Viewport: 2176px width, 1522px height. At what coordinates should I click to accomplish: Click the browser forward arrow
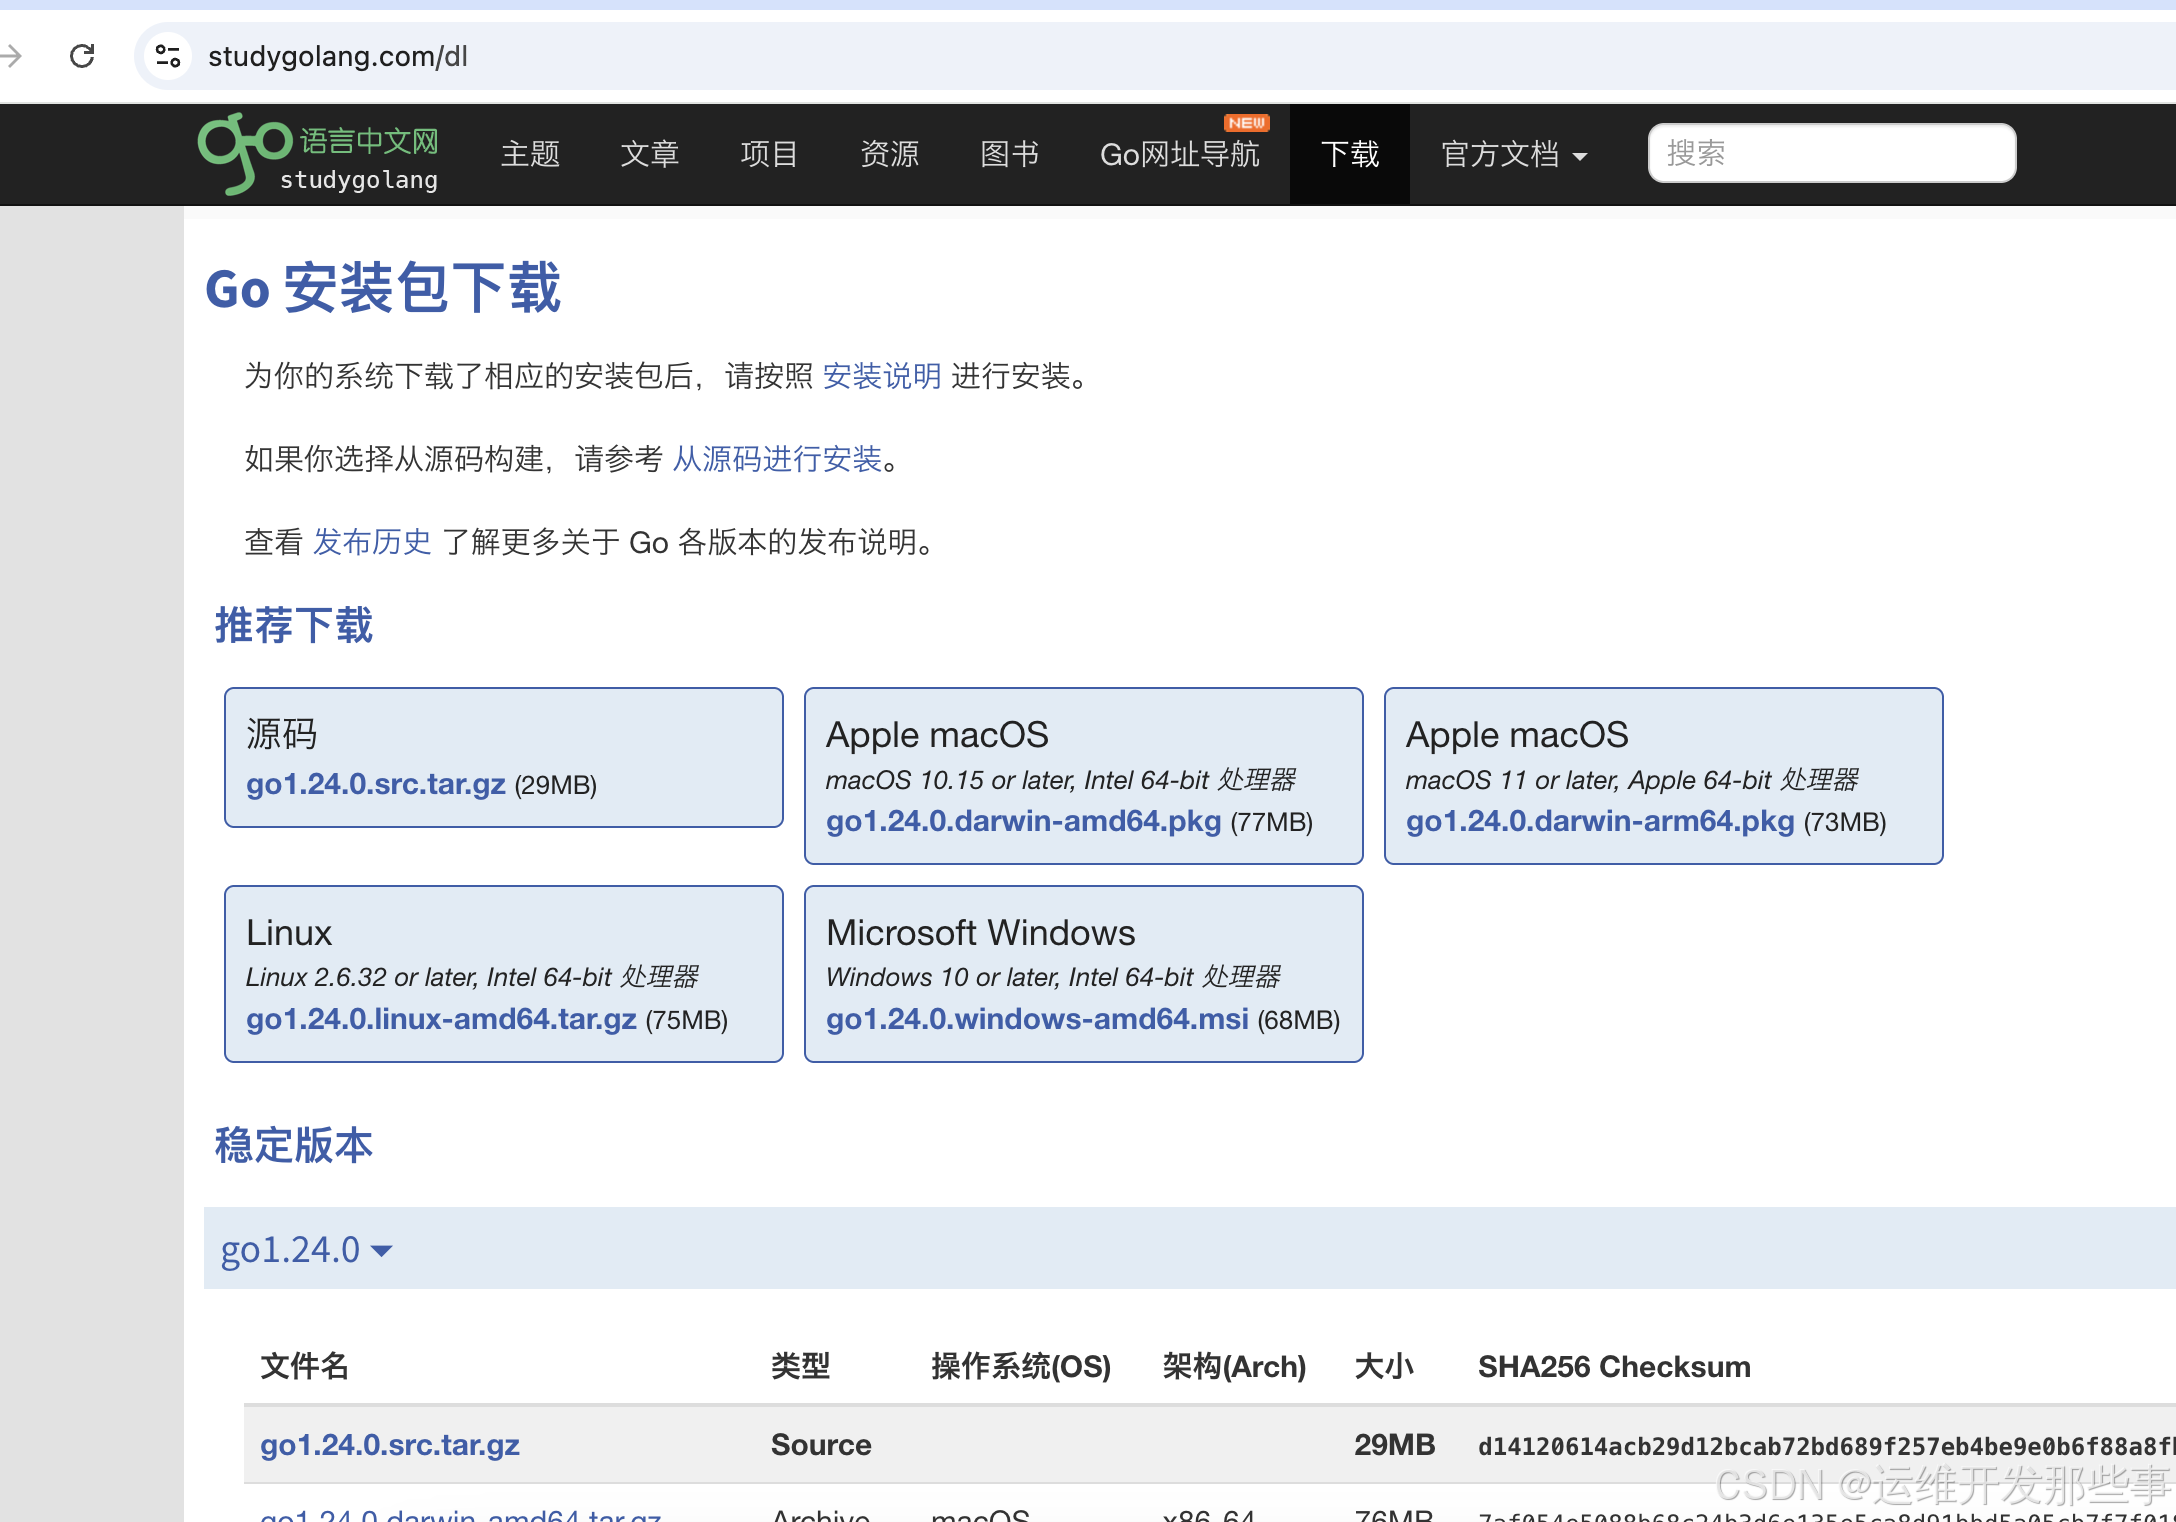click(x=12, y=56)
